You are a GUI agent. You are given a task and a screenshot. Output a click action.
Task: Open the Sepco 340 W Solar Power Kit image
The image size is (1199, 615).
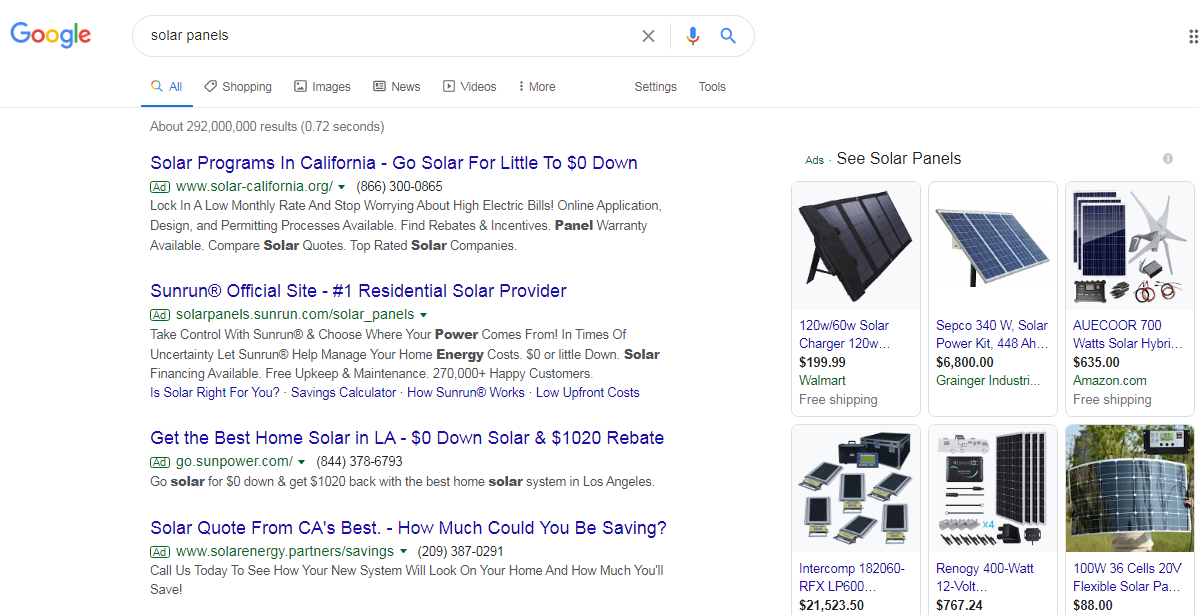click(993, 246)
